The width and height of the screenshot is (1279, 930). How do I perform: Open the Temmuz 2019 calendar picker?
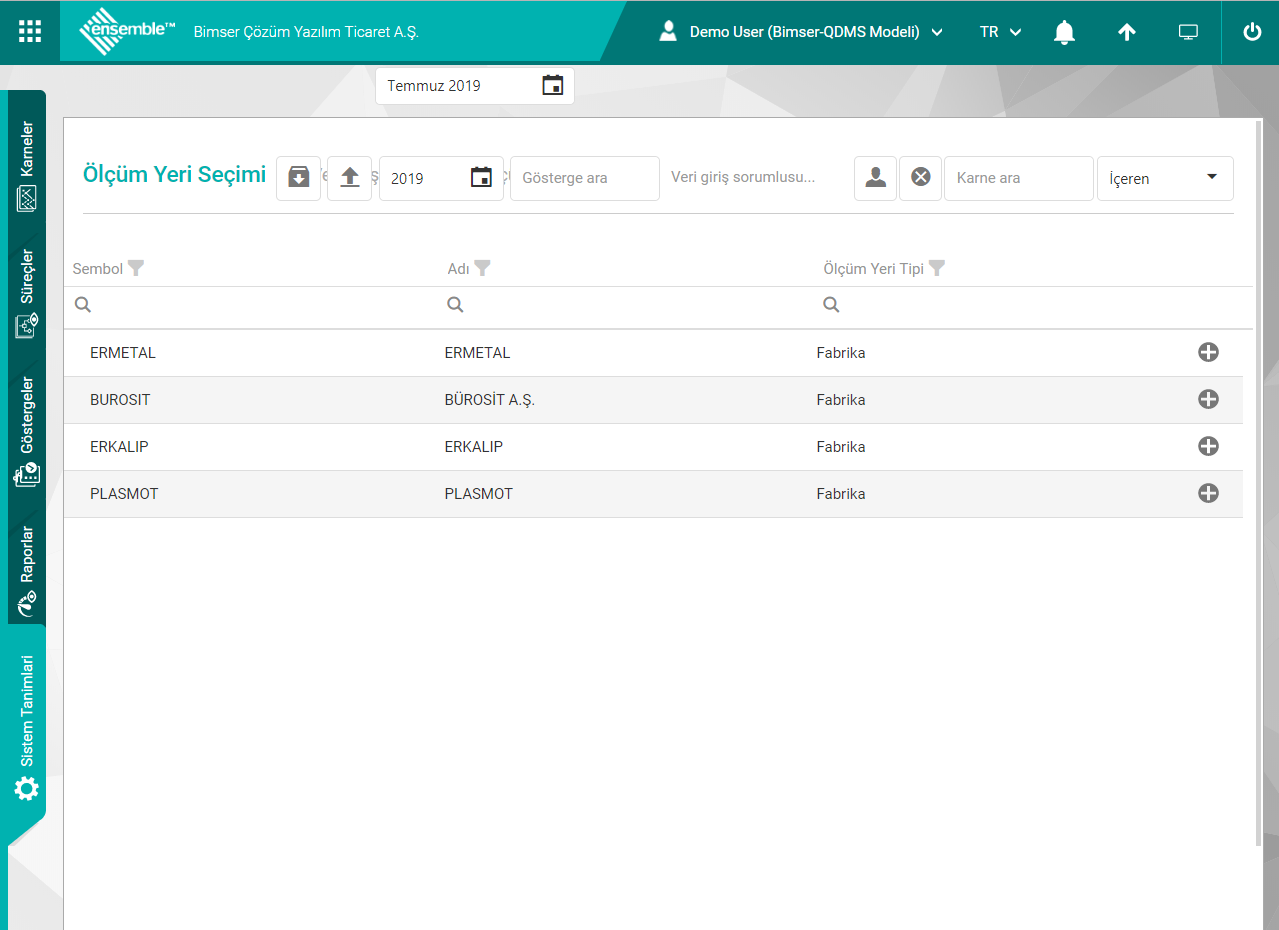pyautogui.click(x=552, y=86)
